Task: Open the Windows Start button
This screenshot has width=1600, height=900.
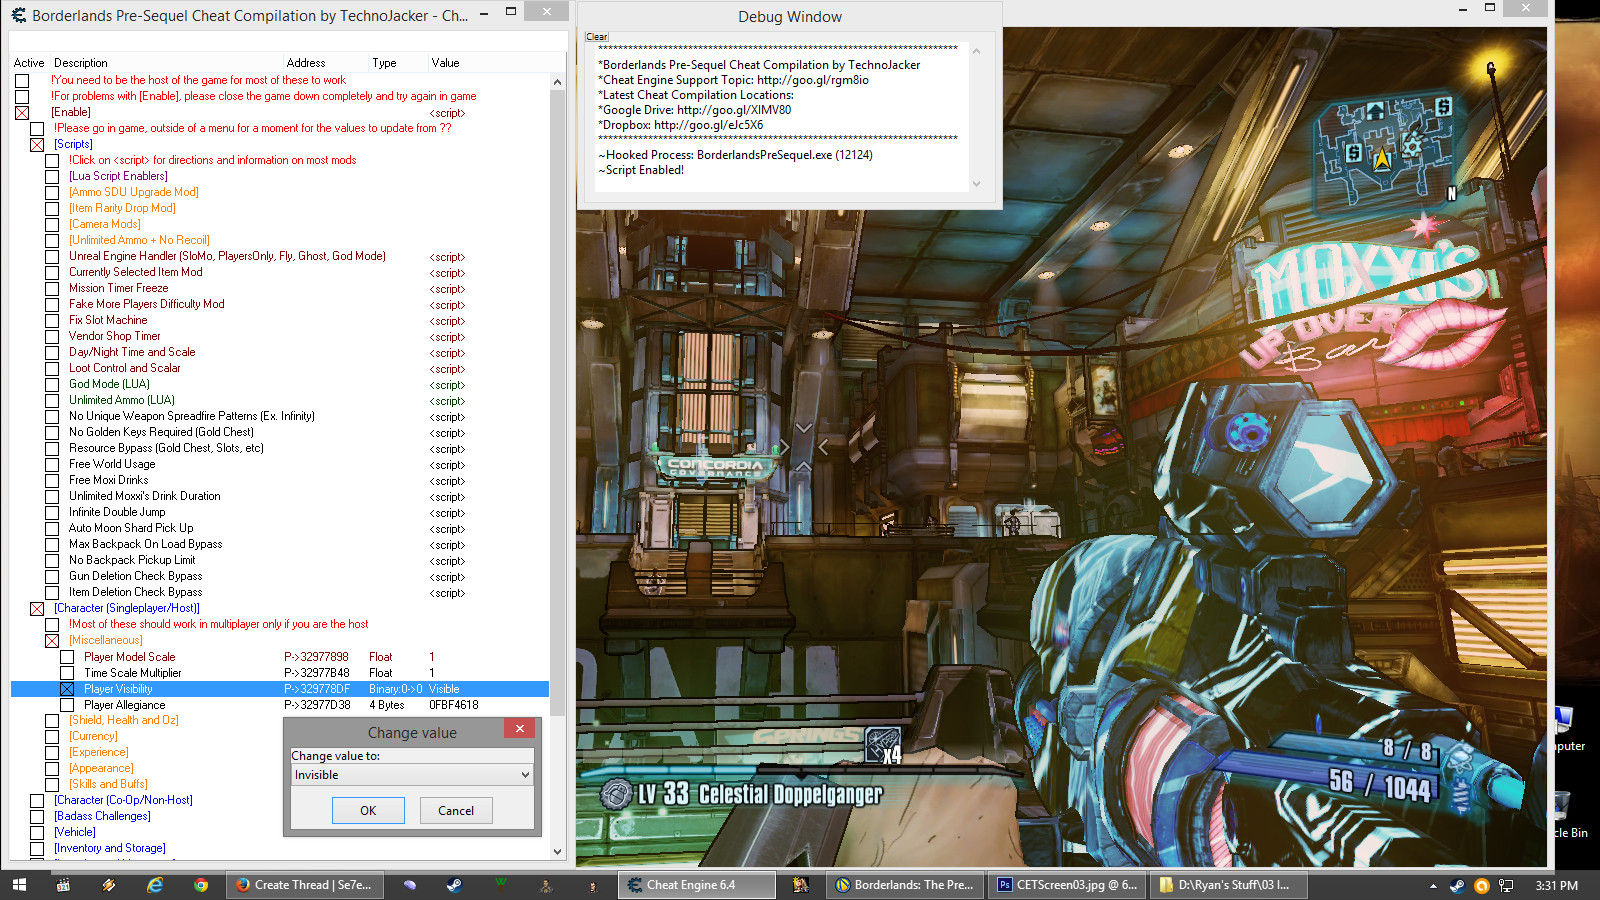Action: point(19,885)
